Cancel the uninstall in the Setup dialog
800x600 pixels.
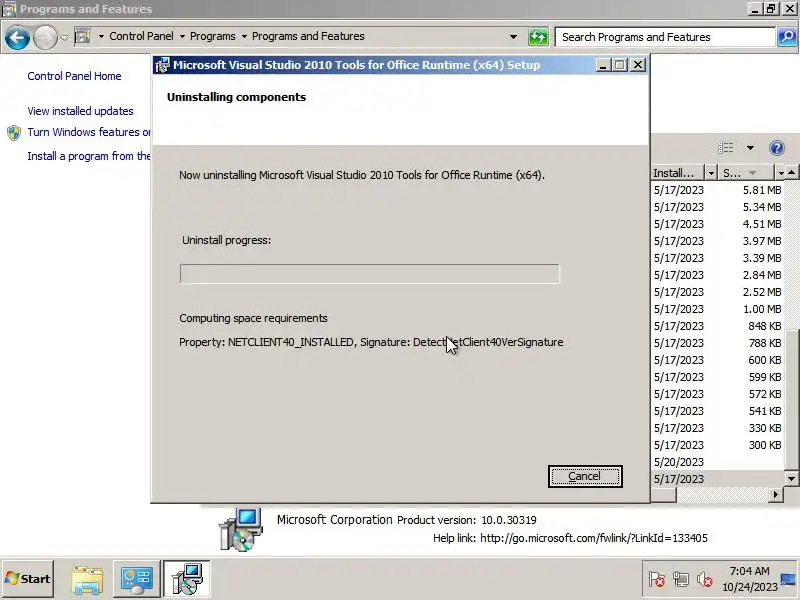coord(585,476)
